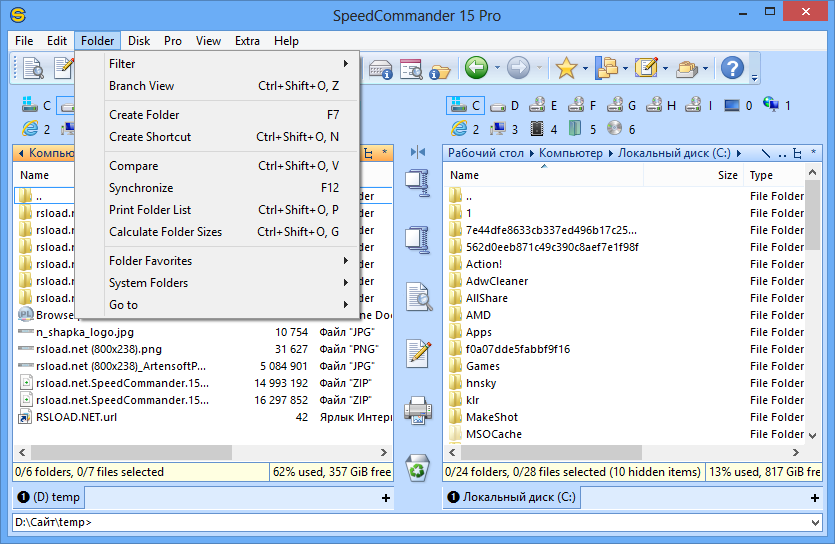Click Компьютер breadcrumb in right panel

(x=570, y=153)
